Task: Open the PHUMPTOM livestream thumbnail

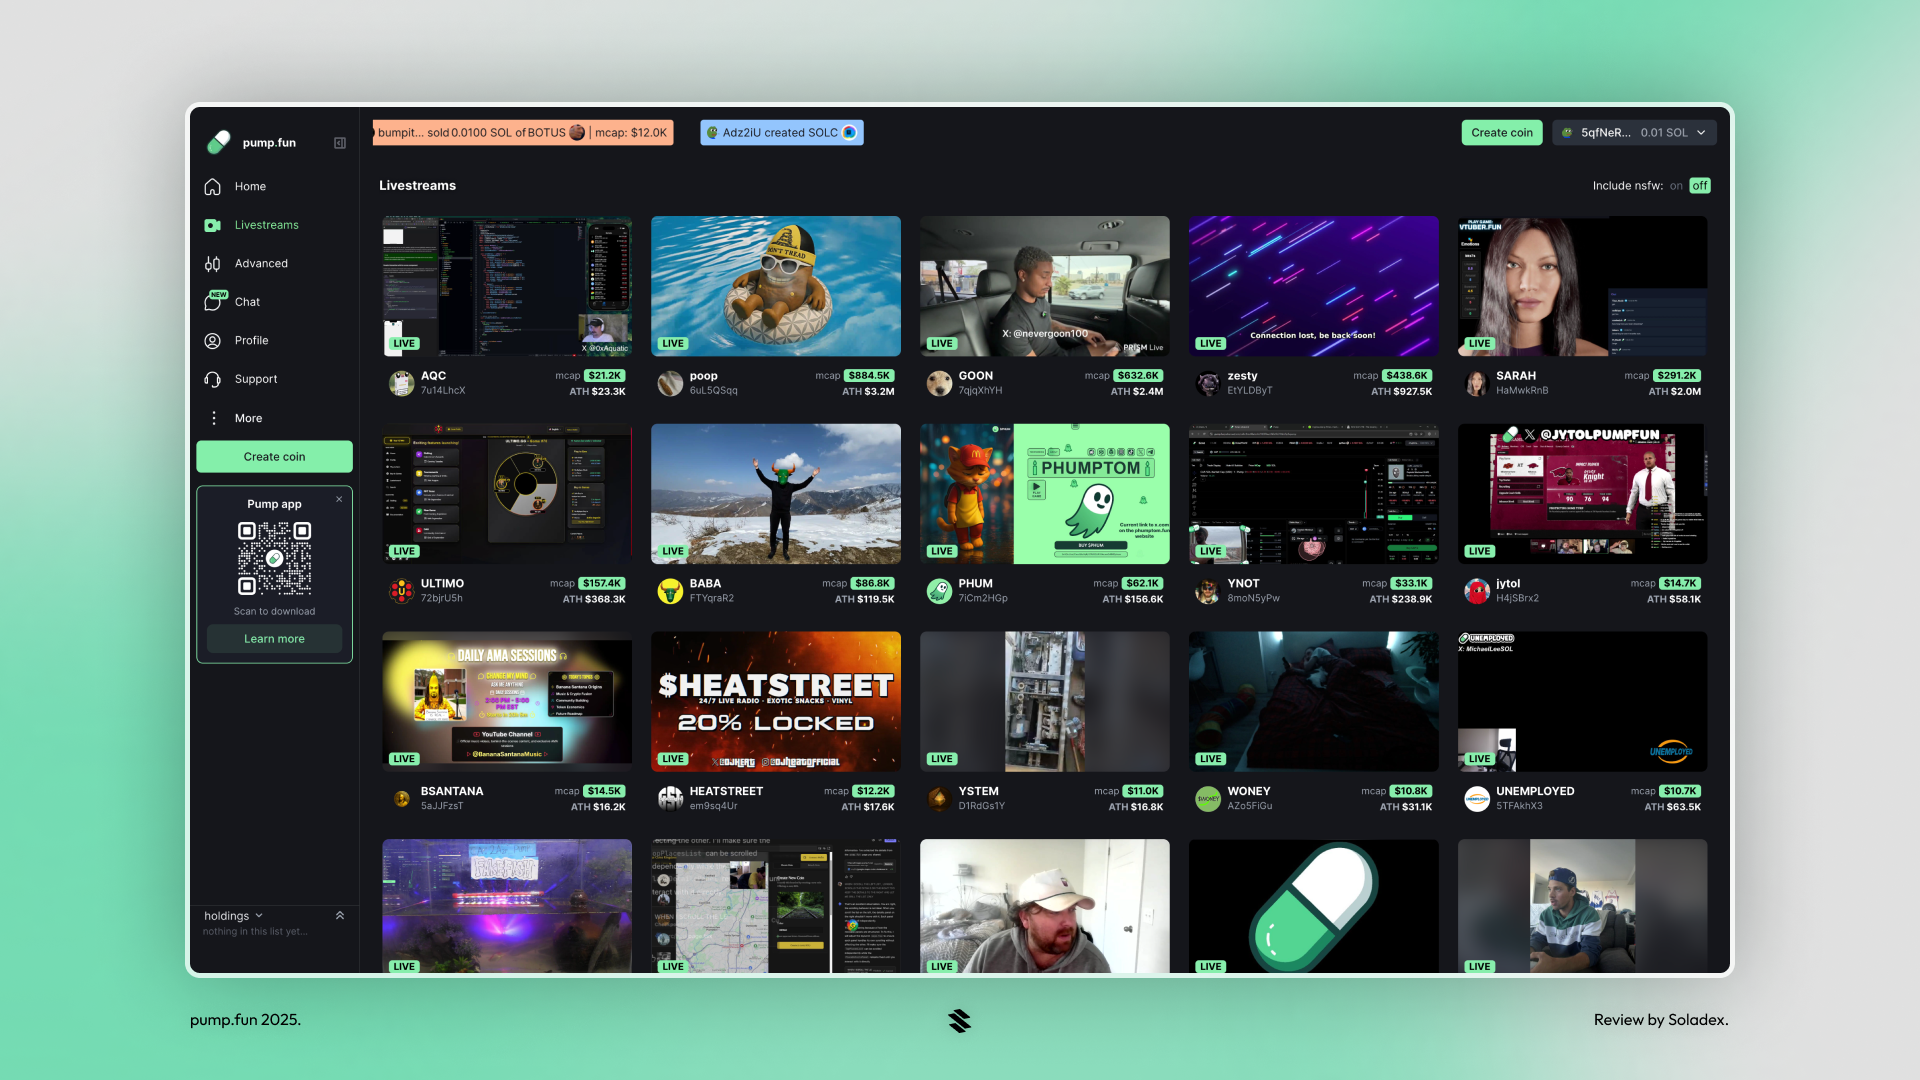Action: pos(1044,494)
